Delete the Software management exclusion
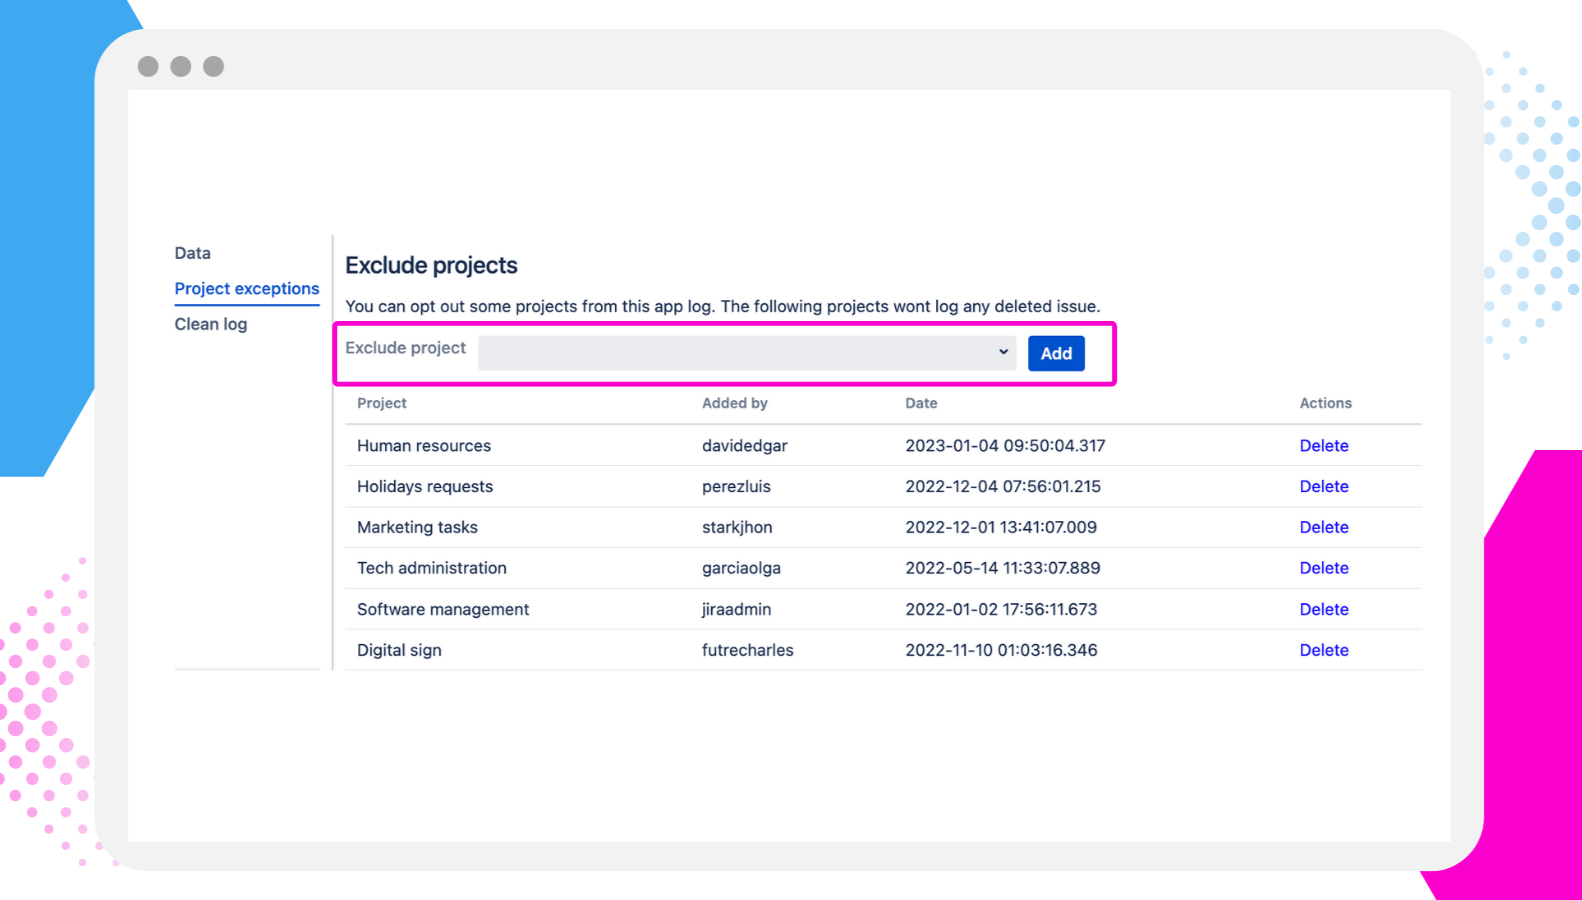1582x900 pixels. pos(1323,609)
